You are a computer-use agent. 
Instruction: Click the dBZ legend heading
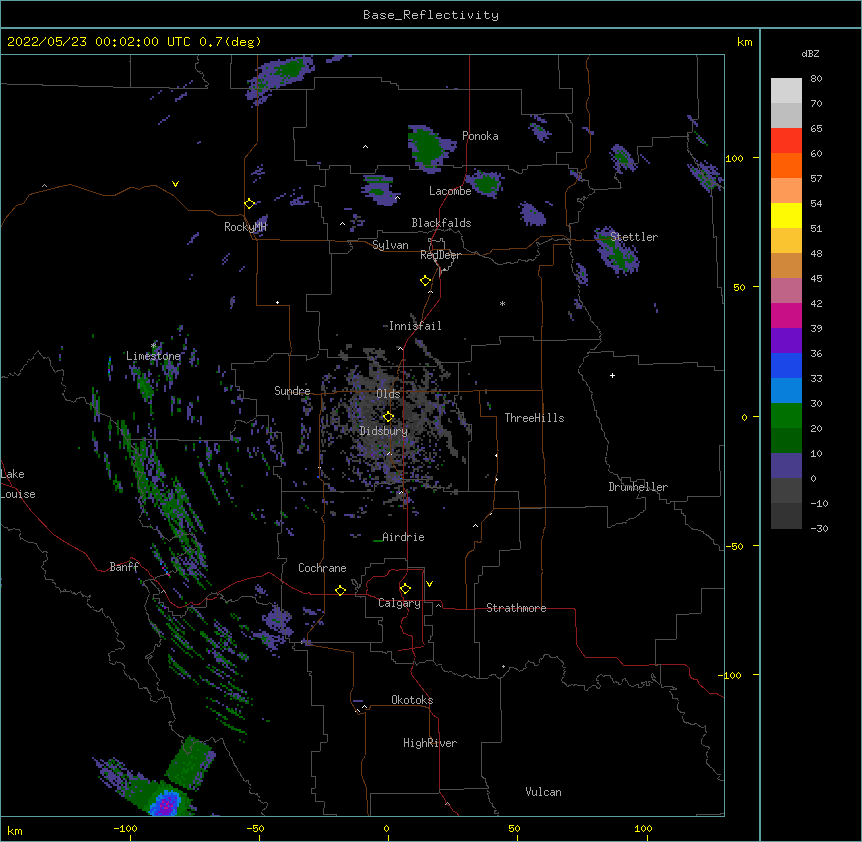tap(810, 53)
